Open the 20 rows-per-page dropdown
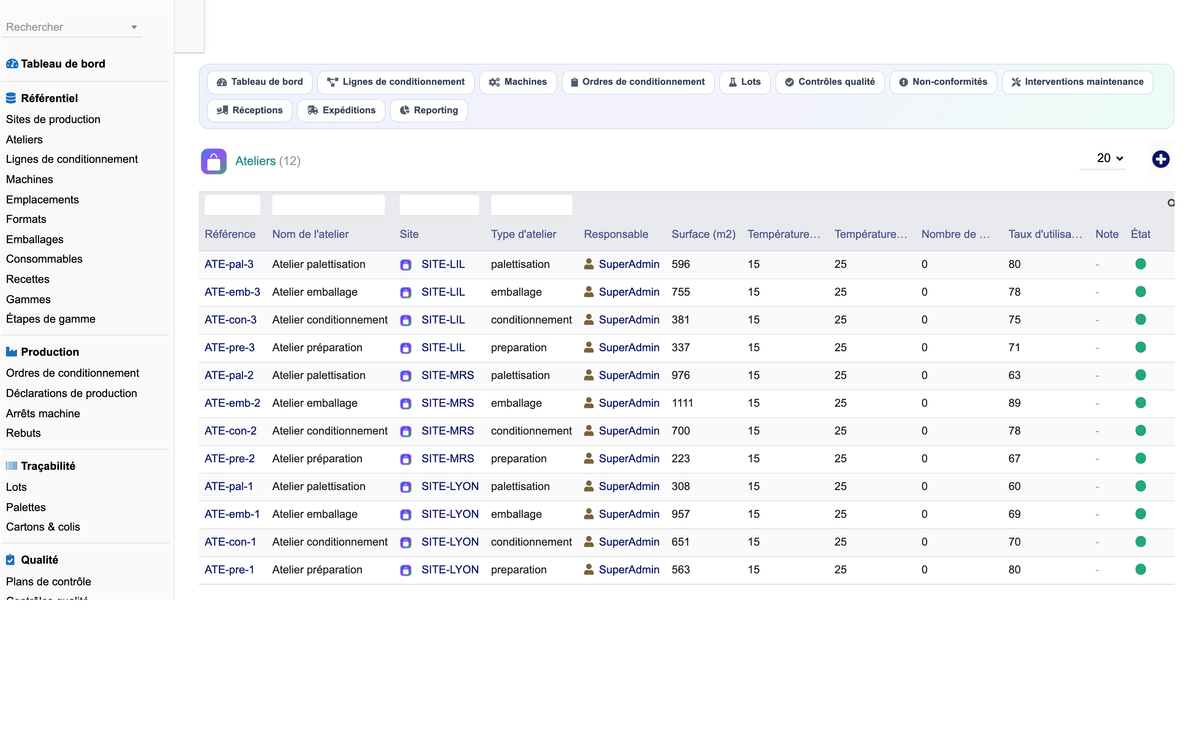Viewport: 1200px width, 743px height. pos(1104,158)
